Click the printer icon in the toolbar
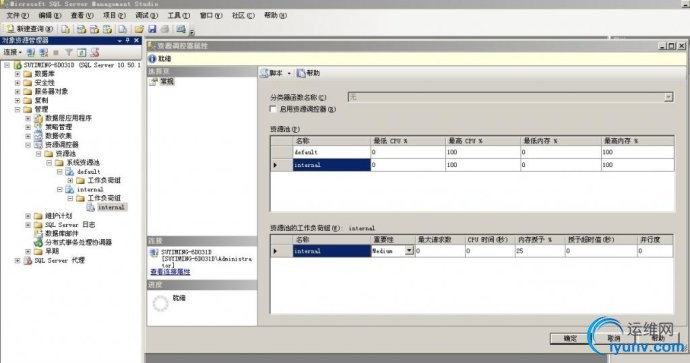The width and height of the screenshot is (690, 363). click(x=165, y=29)
